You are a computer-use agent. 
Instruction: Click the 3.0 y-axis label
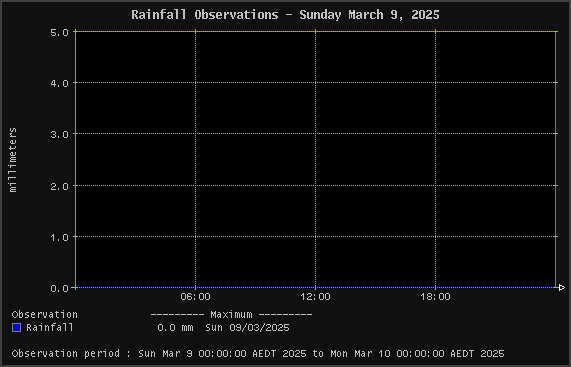[59, 134]
